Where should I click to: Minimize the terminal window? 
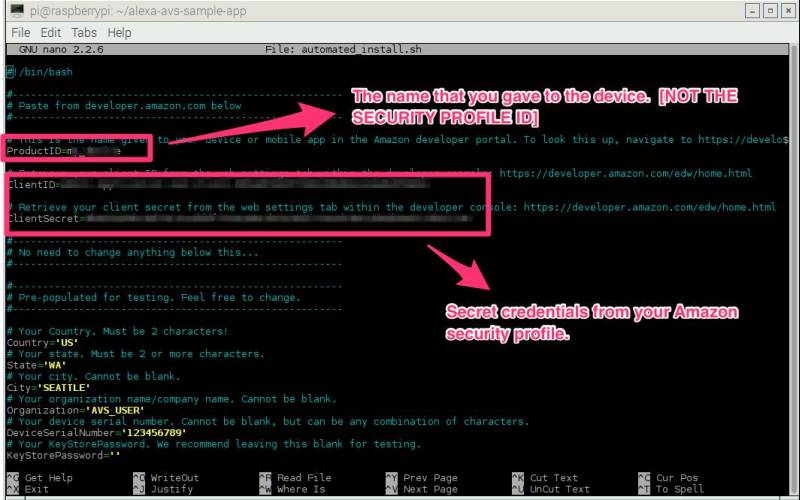tap(752, 11)
